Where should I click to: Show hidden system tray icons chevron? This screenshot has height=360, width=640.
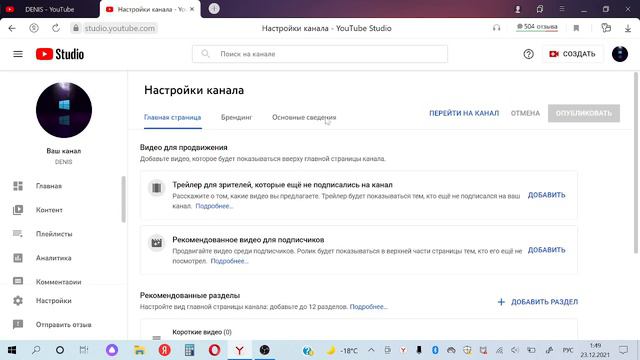pyautogui.click(x=371, y=350)
